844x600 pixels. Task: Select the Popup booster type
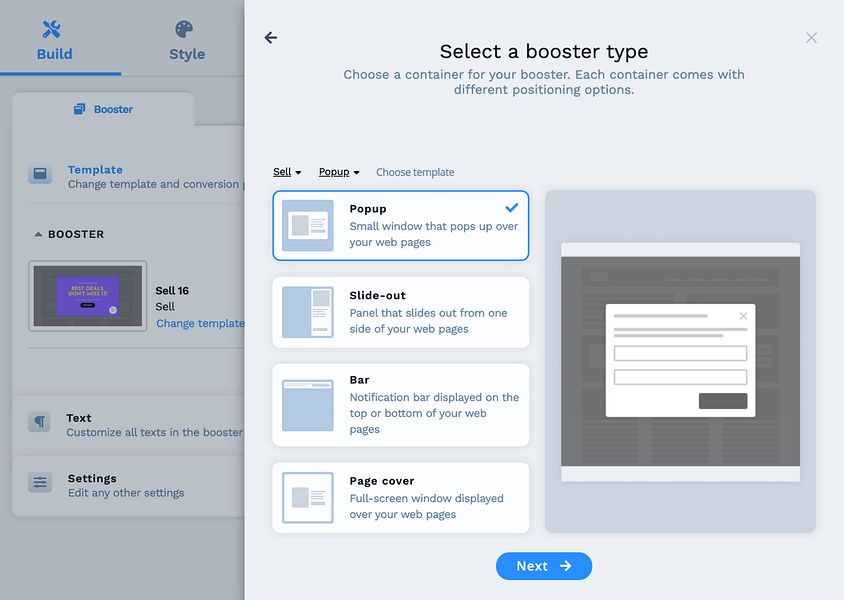(x=400, y=225)
